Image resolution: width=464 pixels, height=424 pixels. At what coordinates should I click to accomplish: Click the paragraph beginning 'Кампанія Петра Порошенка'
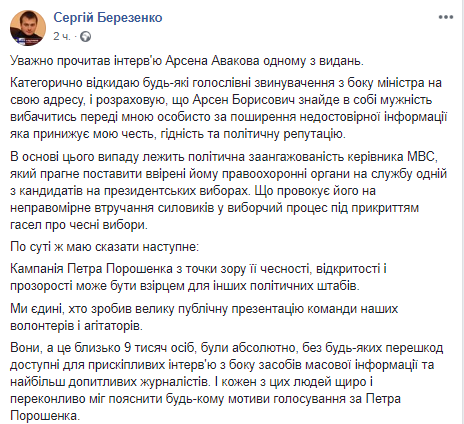coord(198,277)
